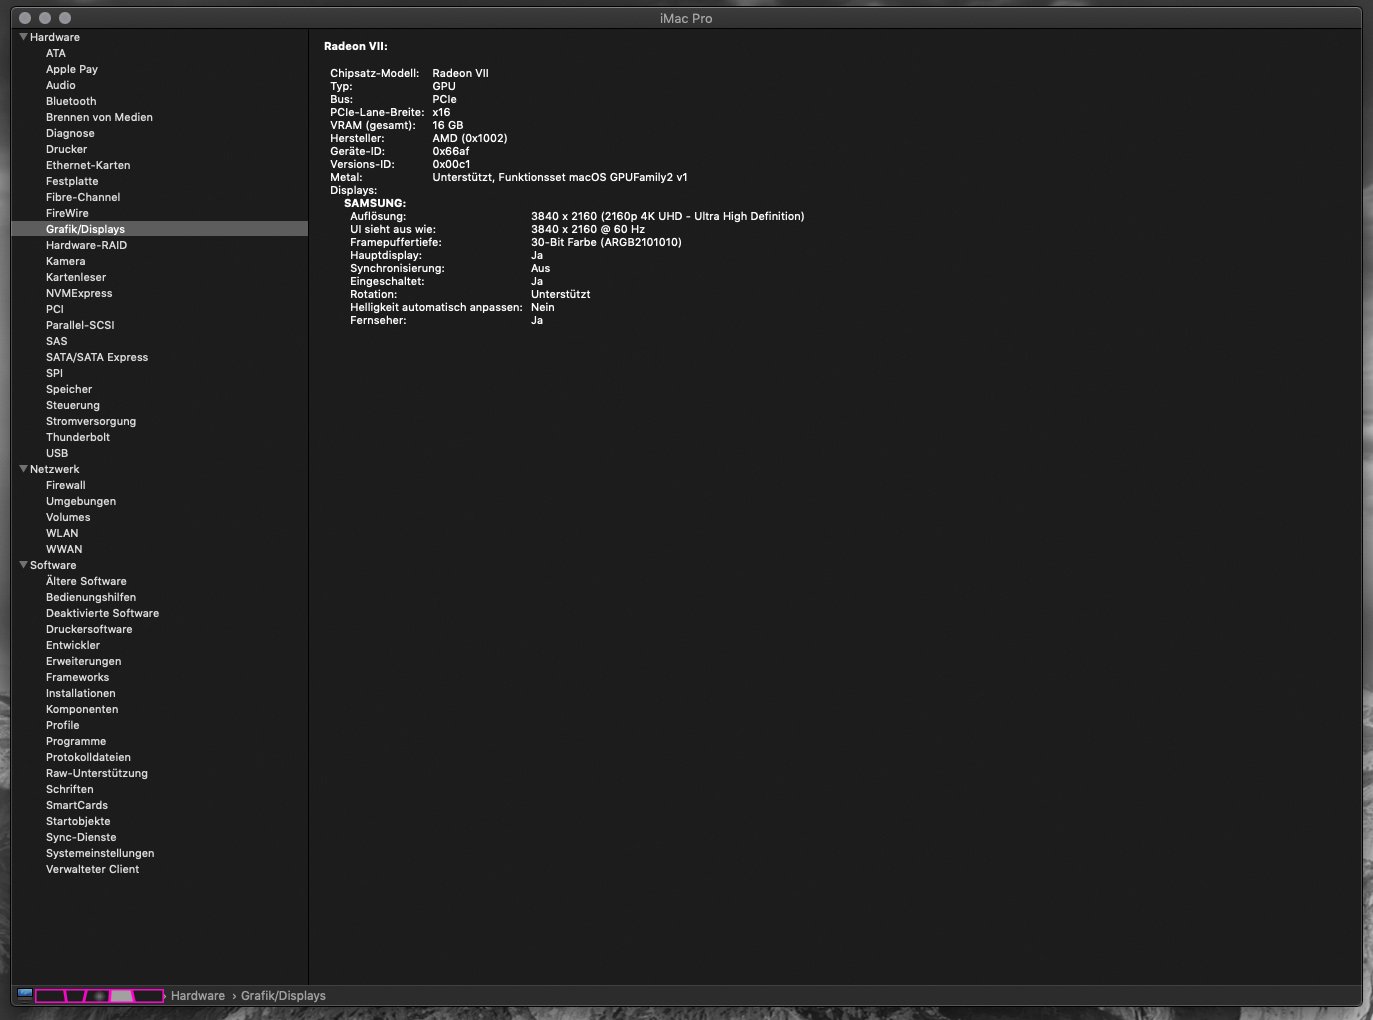The height and width of the screenshot is (1020, 1373).
Task: Open Ältere Software in the sidebar
Action: [86, 581]
